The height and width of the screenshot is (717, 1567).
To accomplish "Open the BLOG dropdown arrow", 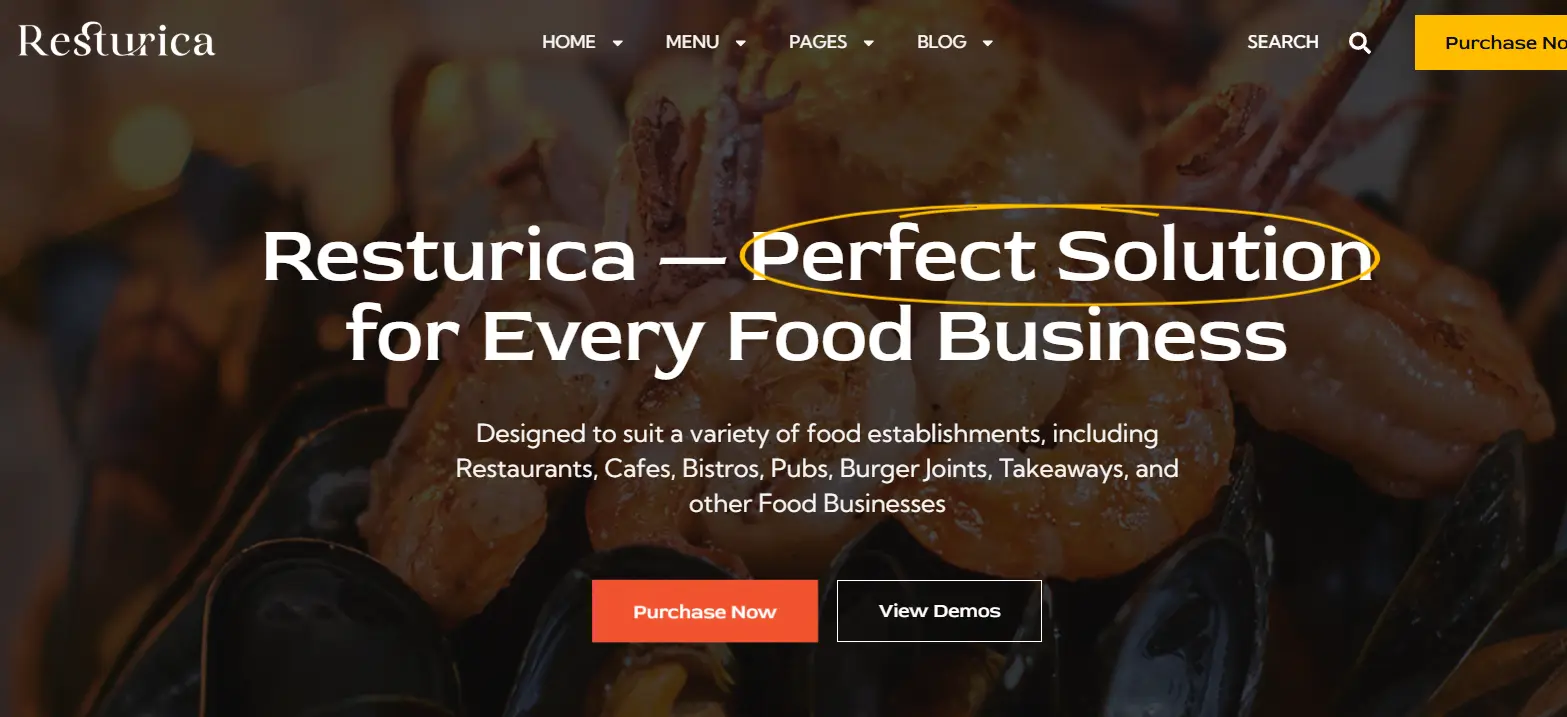I will click(988, 43).
